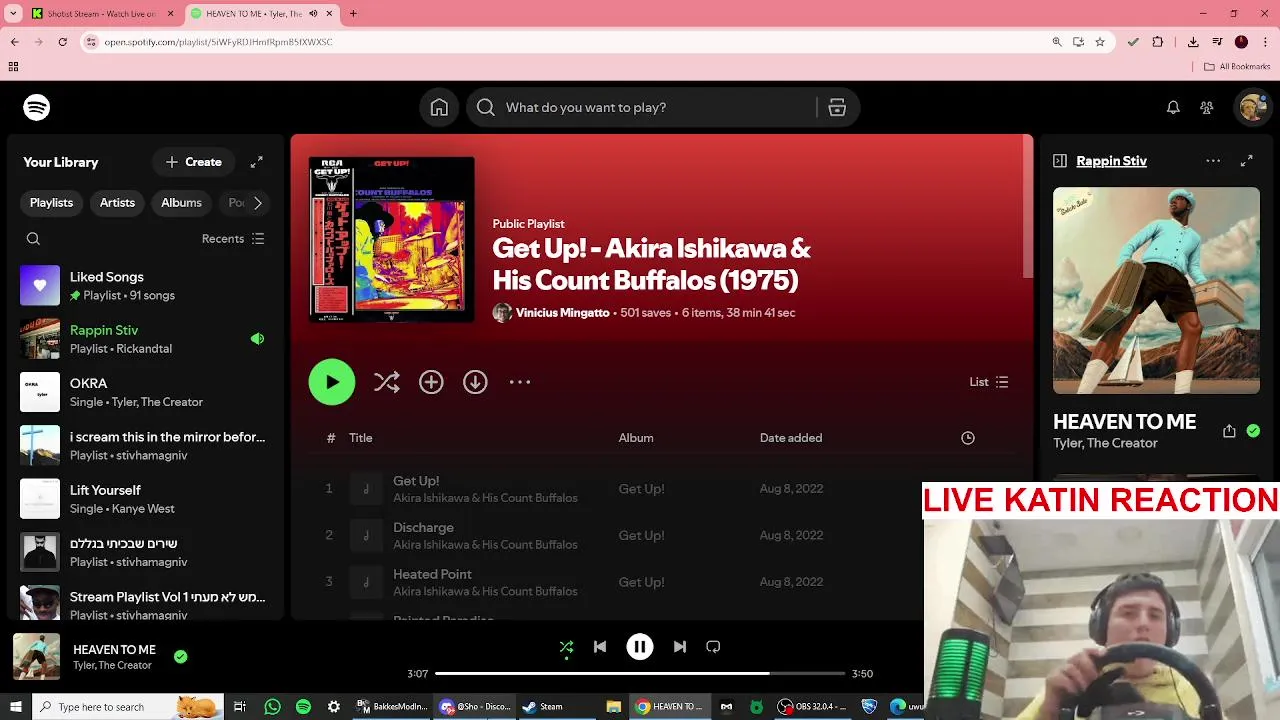This screenshot has height=720, width=1280.
Task: Open the Browse icon in search bar
Action: [837, 108]
